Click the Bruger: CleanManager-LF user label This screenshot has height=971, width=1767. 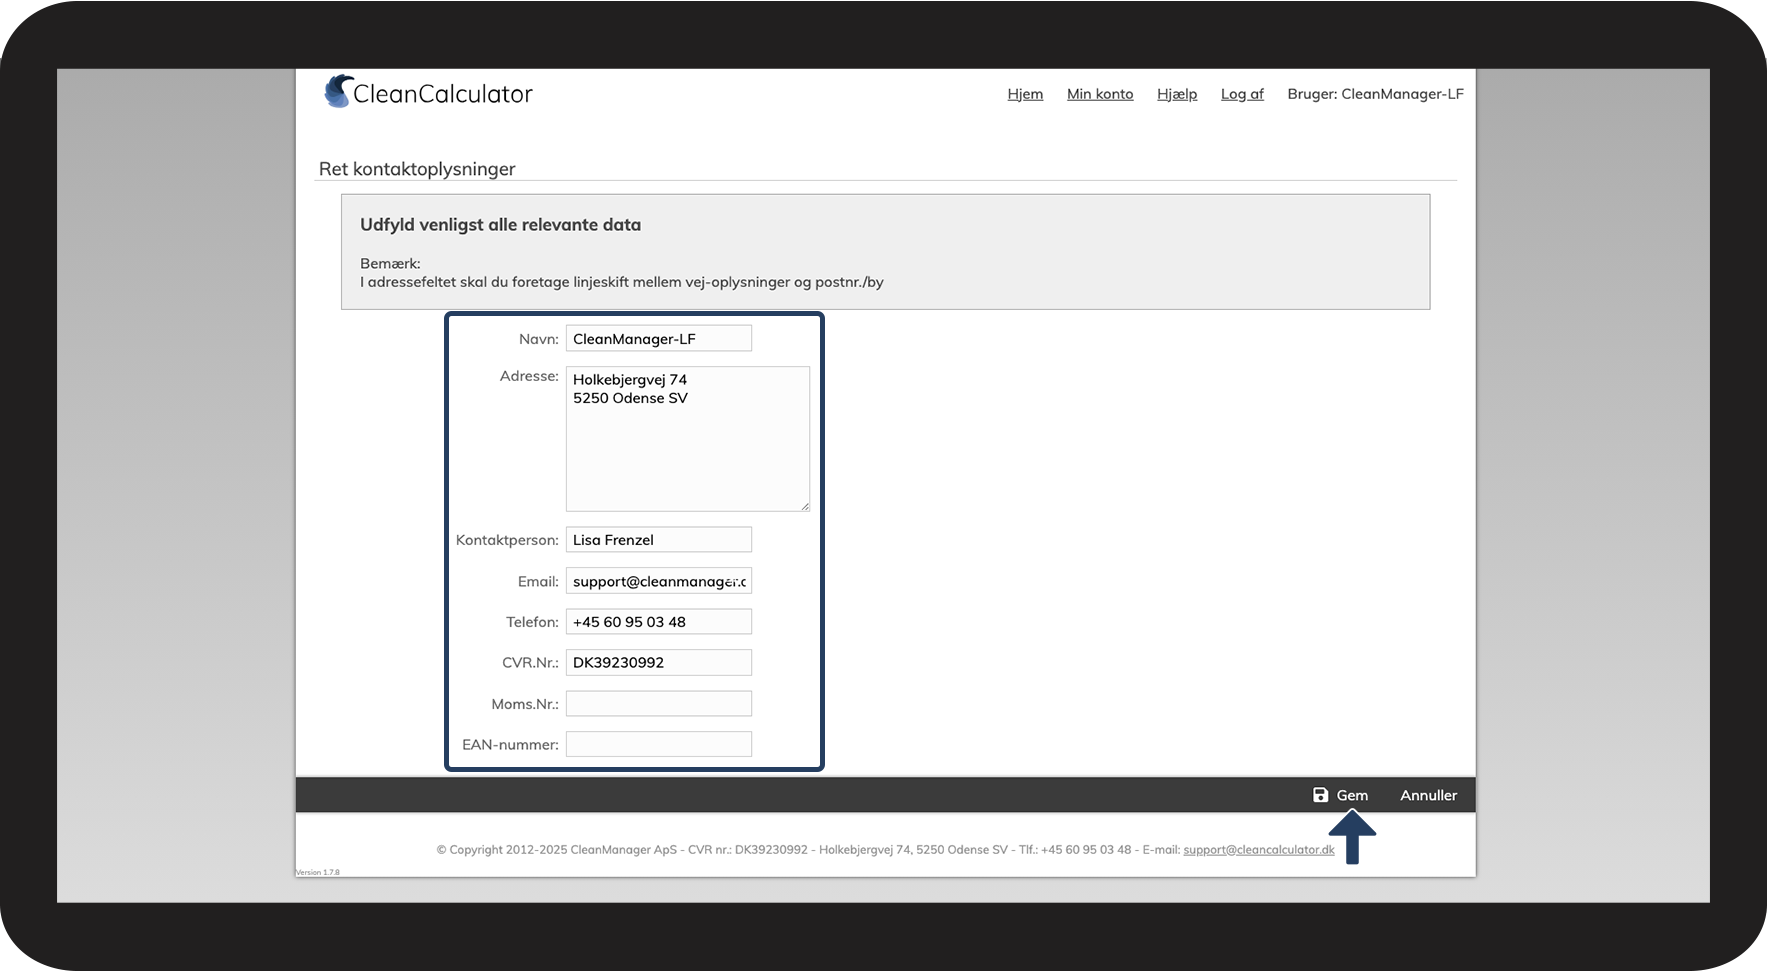coord(1375,94)
